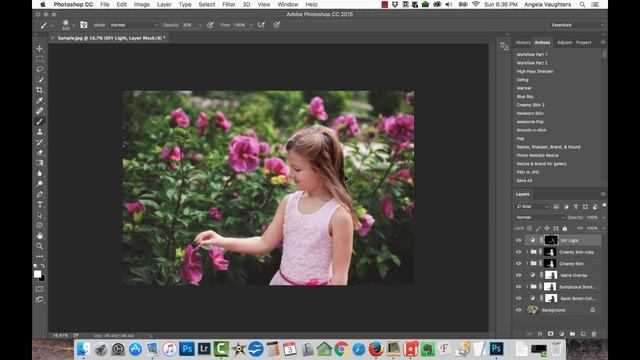Hide the Matte Overlay layer

point(518,275)
